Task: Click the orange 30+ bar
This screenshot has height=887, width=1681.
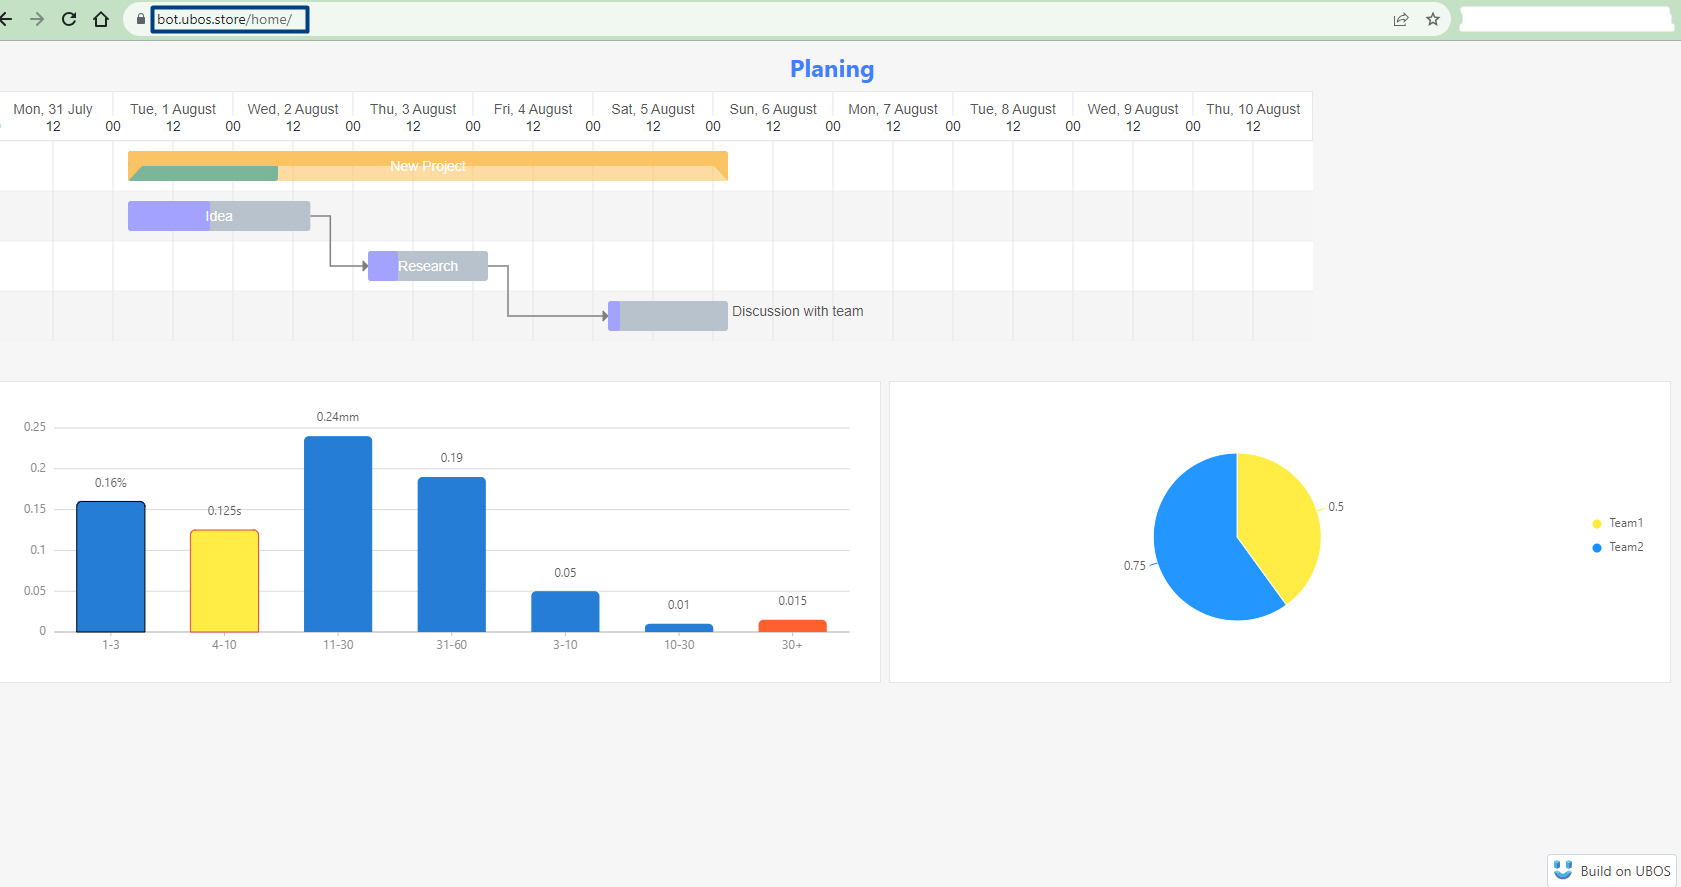Action: pos(793,626)
